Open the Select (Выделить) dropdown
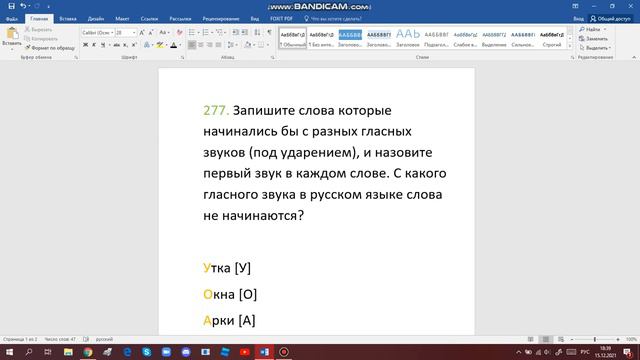The image size is (640, 360). coord(595,48)
